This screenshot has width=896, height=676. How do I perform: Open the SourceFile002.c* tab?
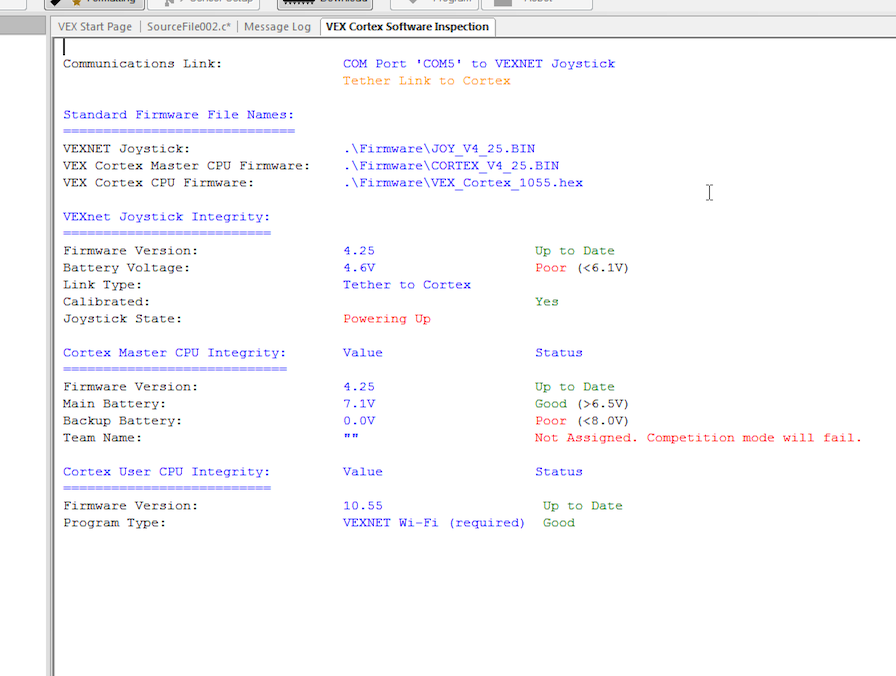(x=189, y=27)
